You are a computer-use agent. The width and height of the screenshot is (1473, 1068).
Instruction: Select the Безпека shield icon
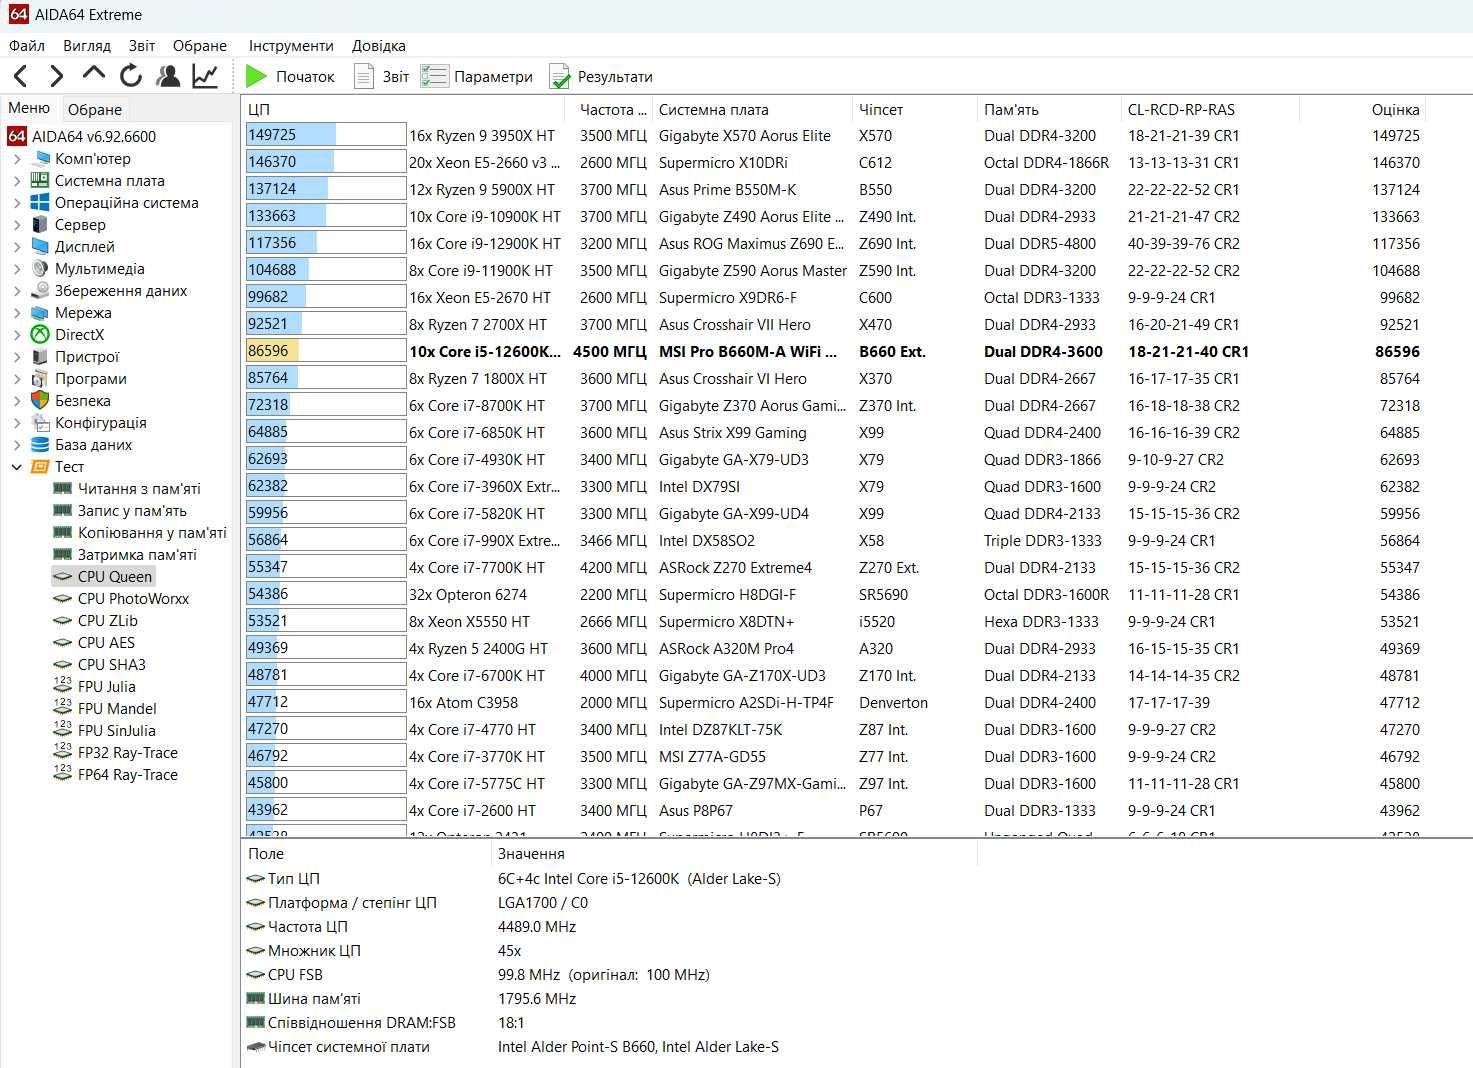(40, 401)
